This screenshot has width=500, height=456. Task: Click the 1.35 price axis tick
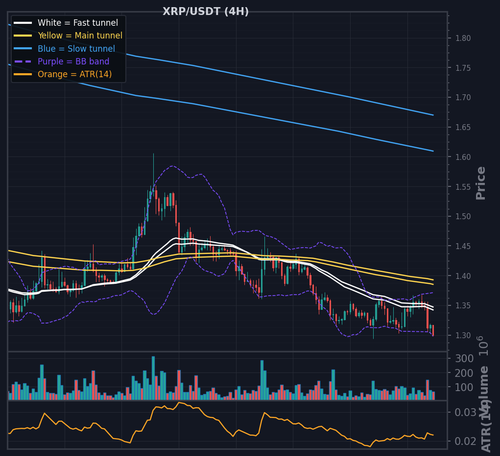tap(463, 306)
